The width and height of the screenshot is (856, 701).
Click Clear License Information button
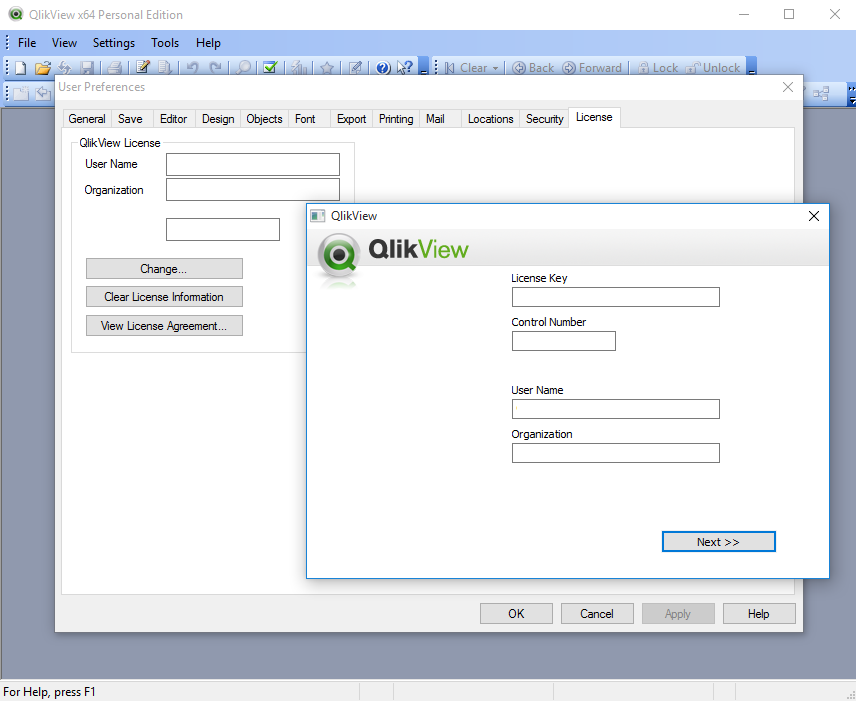point(164,296)
